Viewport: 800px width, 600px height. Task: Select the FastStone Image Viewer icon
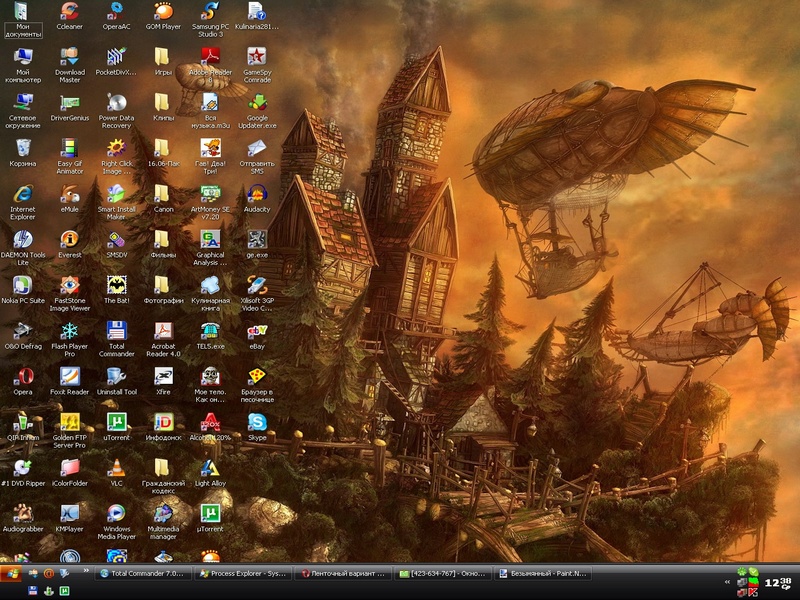70,285
